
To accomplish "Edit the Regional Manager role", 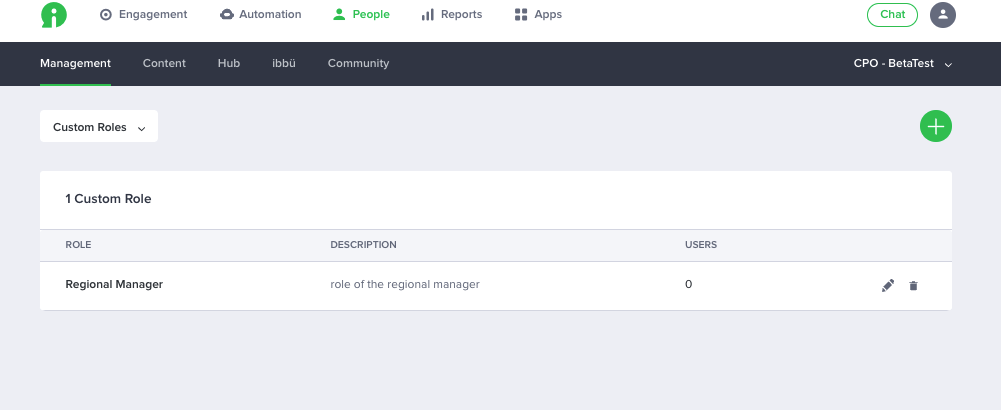I will coord(888,285).
